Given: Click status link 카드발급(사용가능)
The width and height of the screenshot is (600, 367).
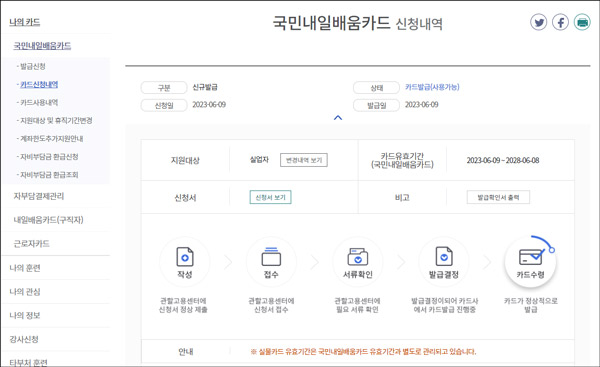Looking at the screenshot, I should [x=432, y=87].
